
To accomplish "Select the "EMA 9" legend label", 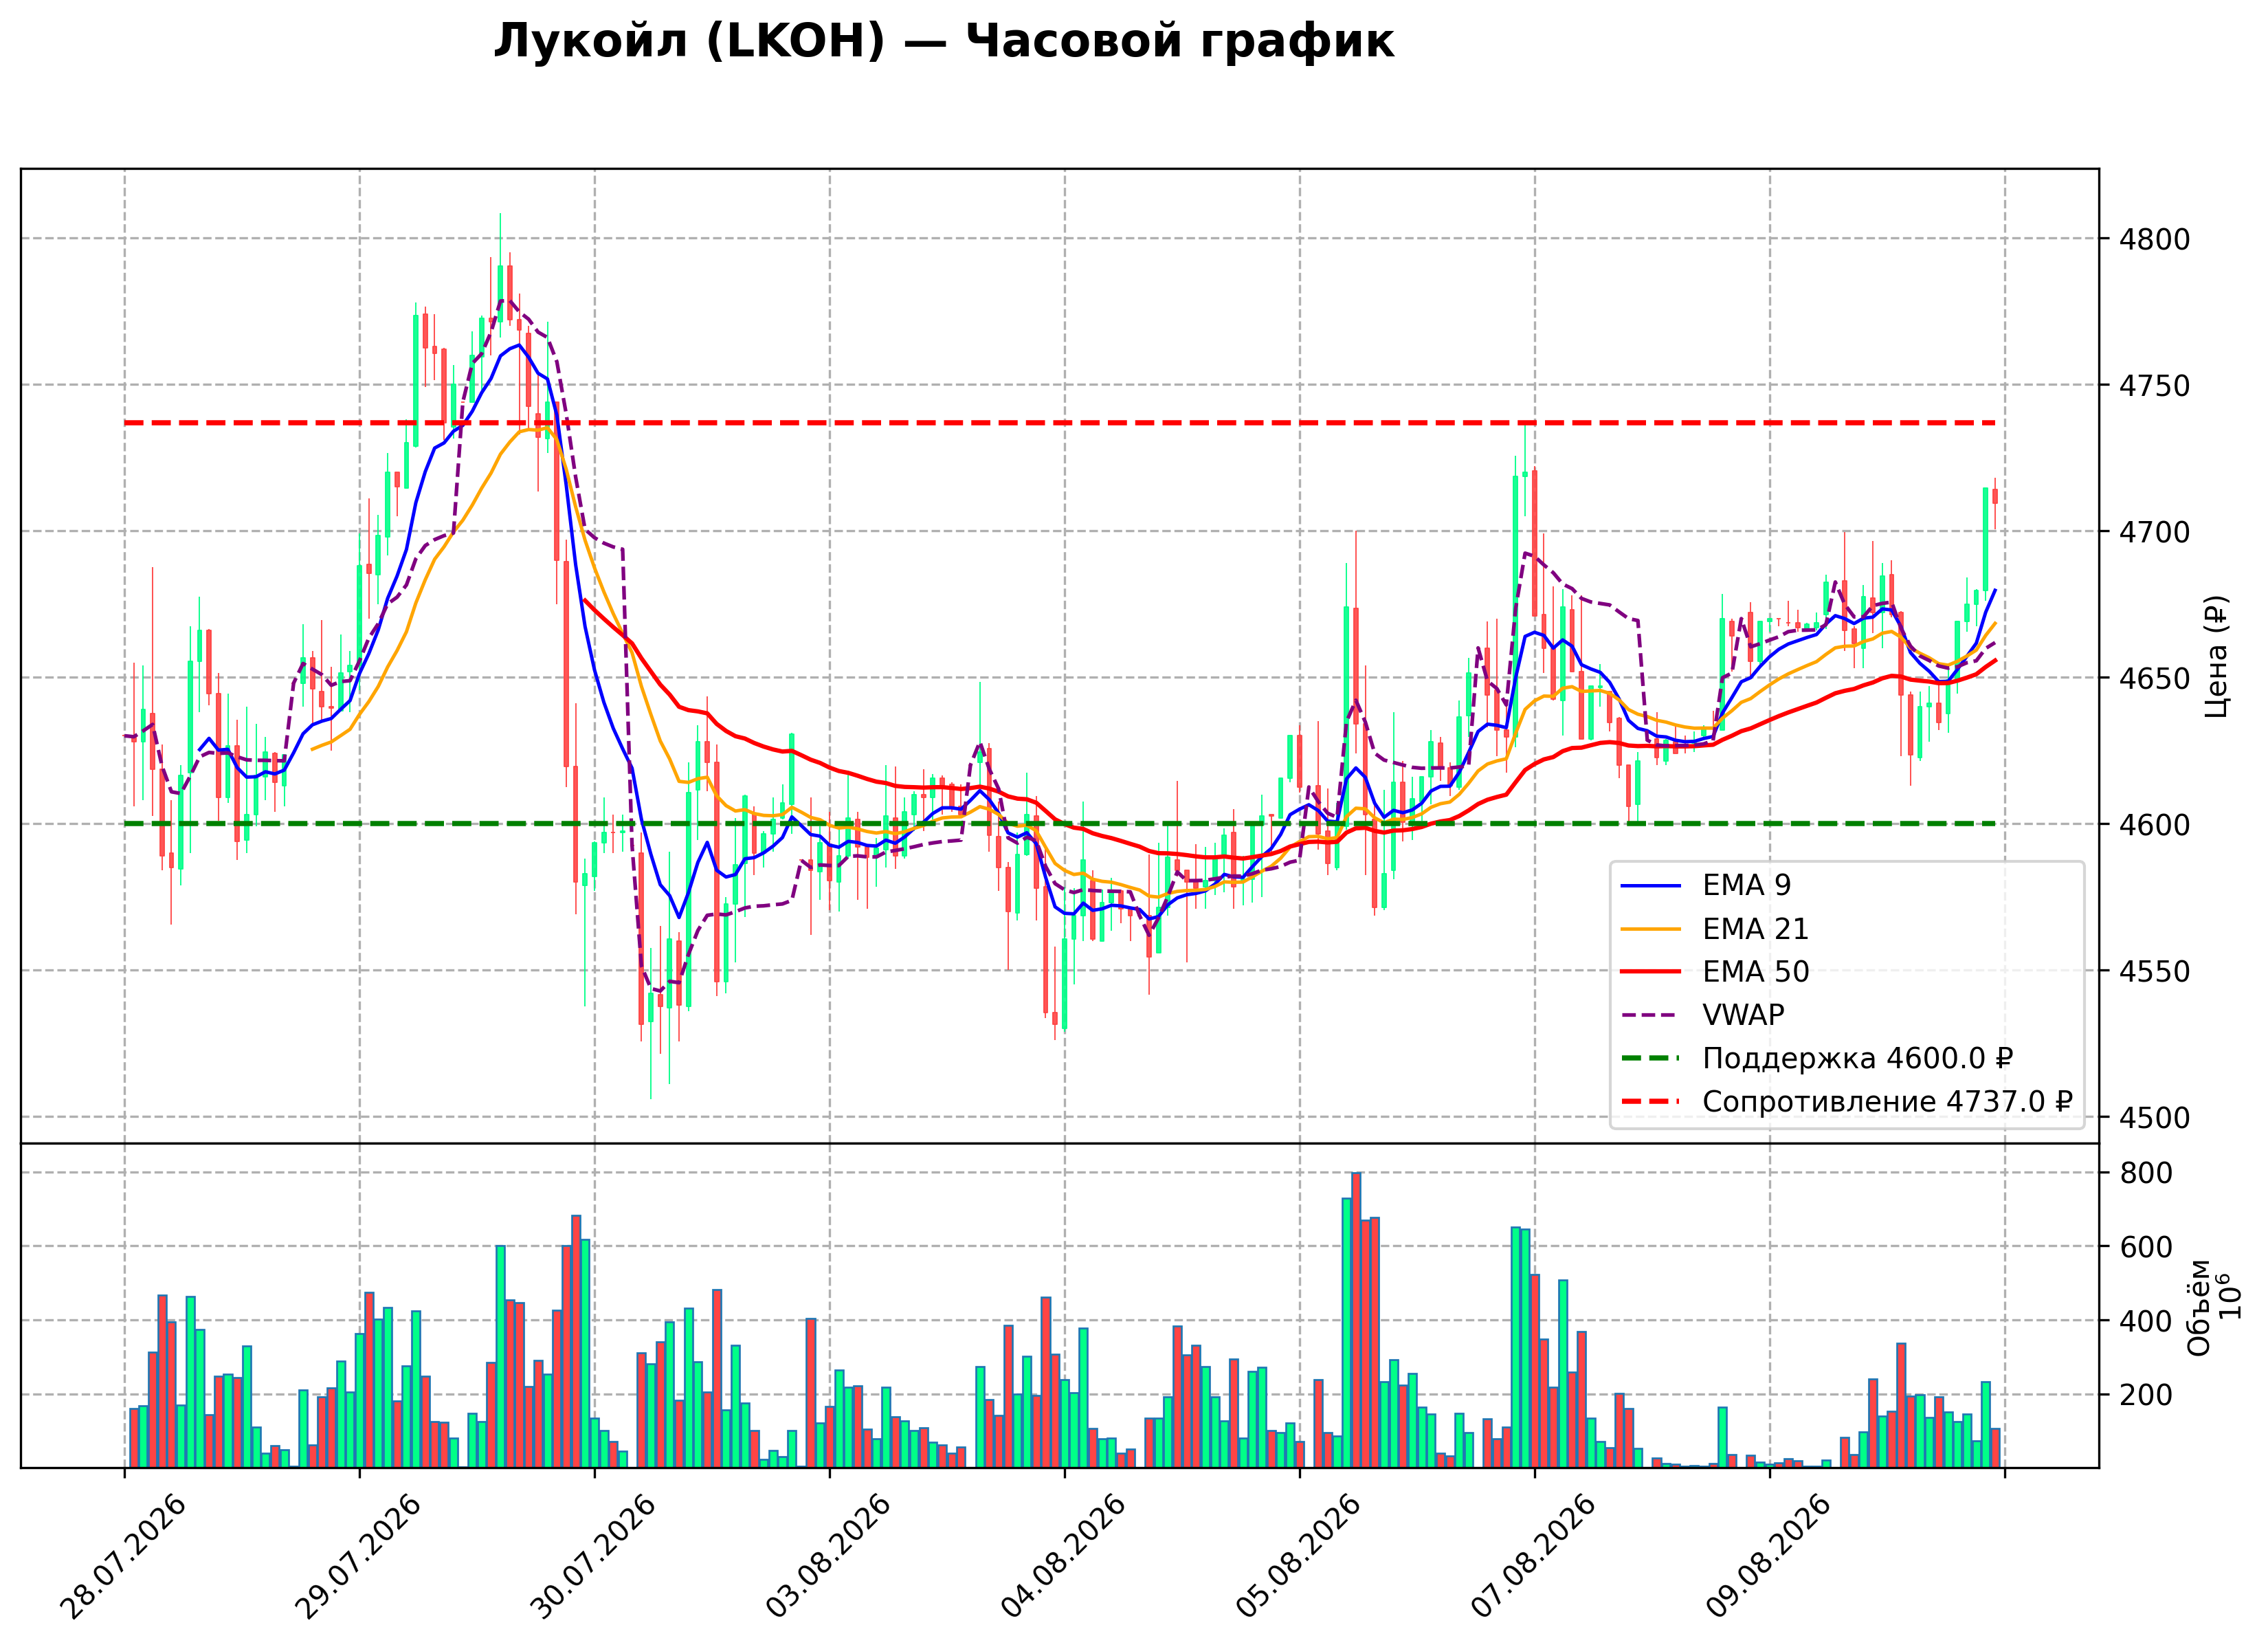I will (x=1747, y=885).
